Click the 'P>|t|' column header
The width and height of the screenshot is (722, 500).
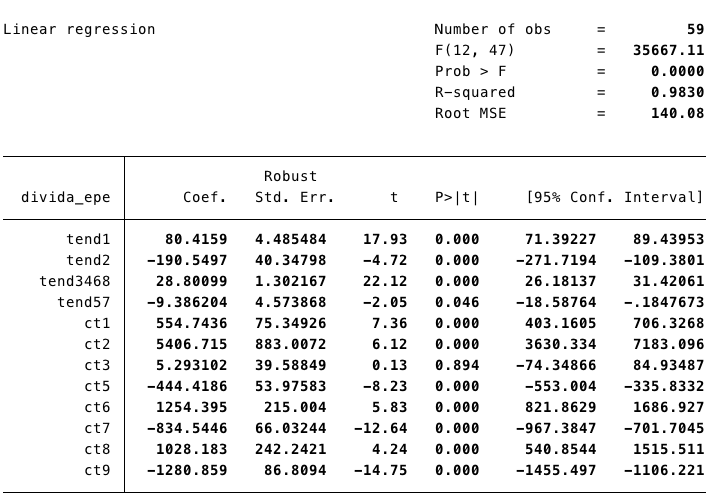click(x=457, y=197)
